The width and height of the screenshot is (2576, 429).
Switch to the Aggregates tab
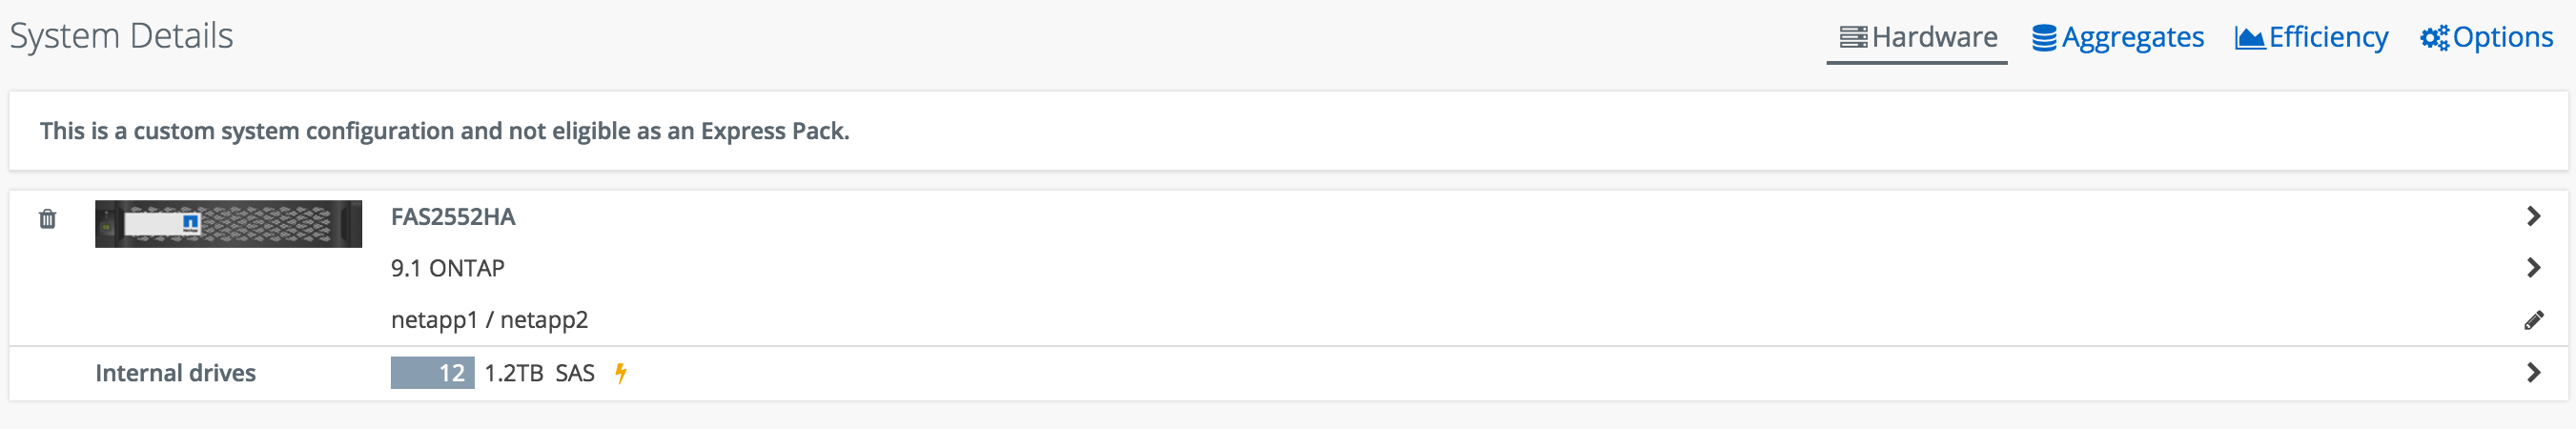(x=2132, y=38)
